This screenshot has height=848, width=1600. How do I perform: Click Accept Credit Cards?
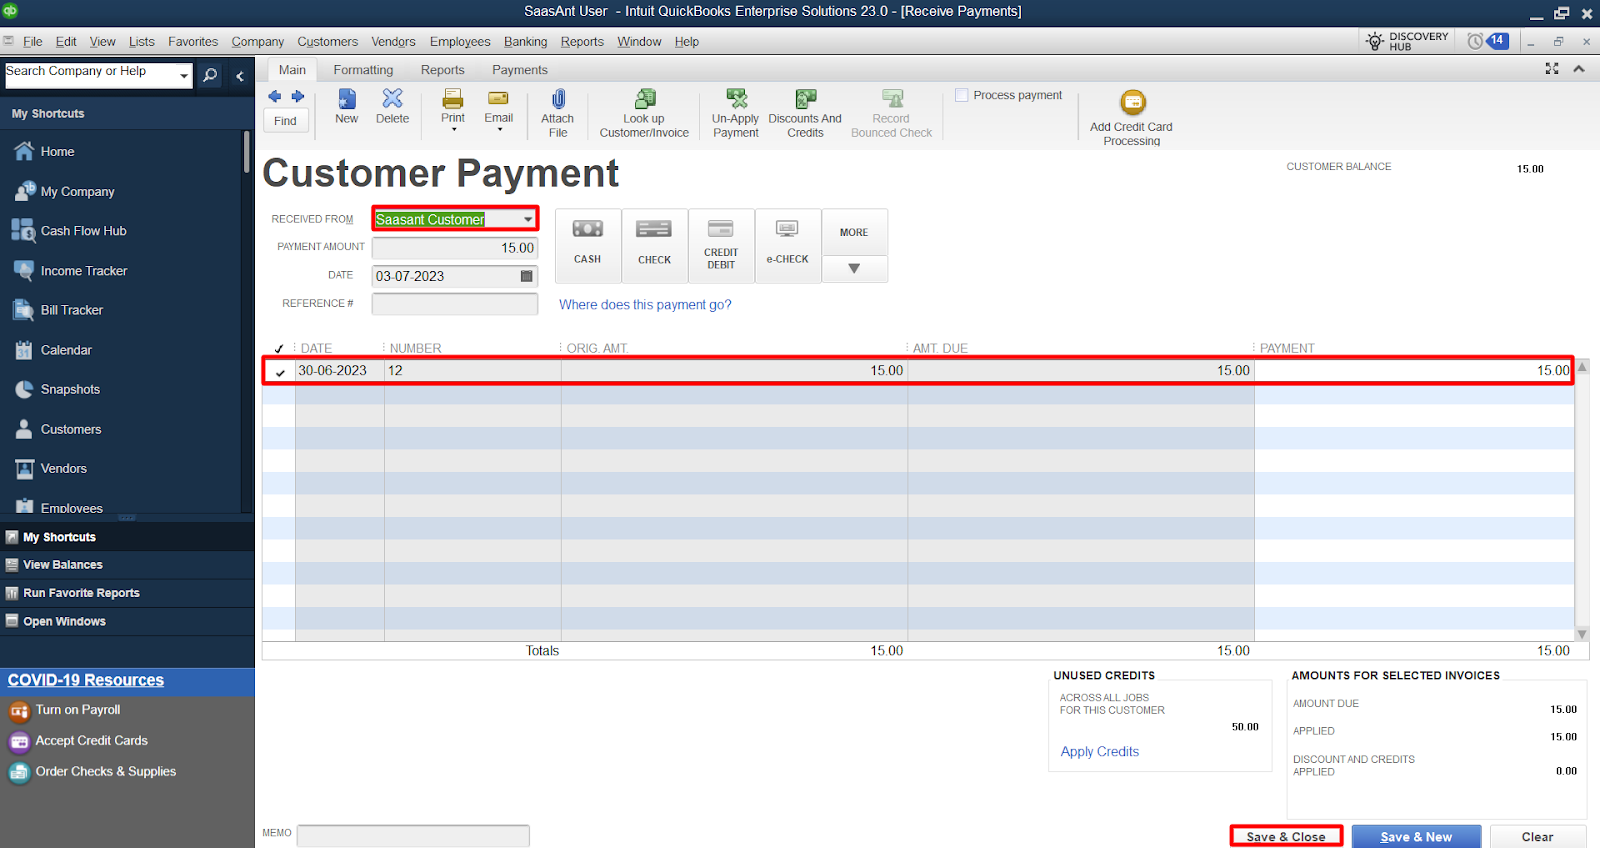click(x=91, y=741)
